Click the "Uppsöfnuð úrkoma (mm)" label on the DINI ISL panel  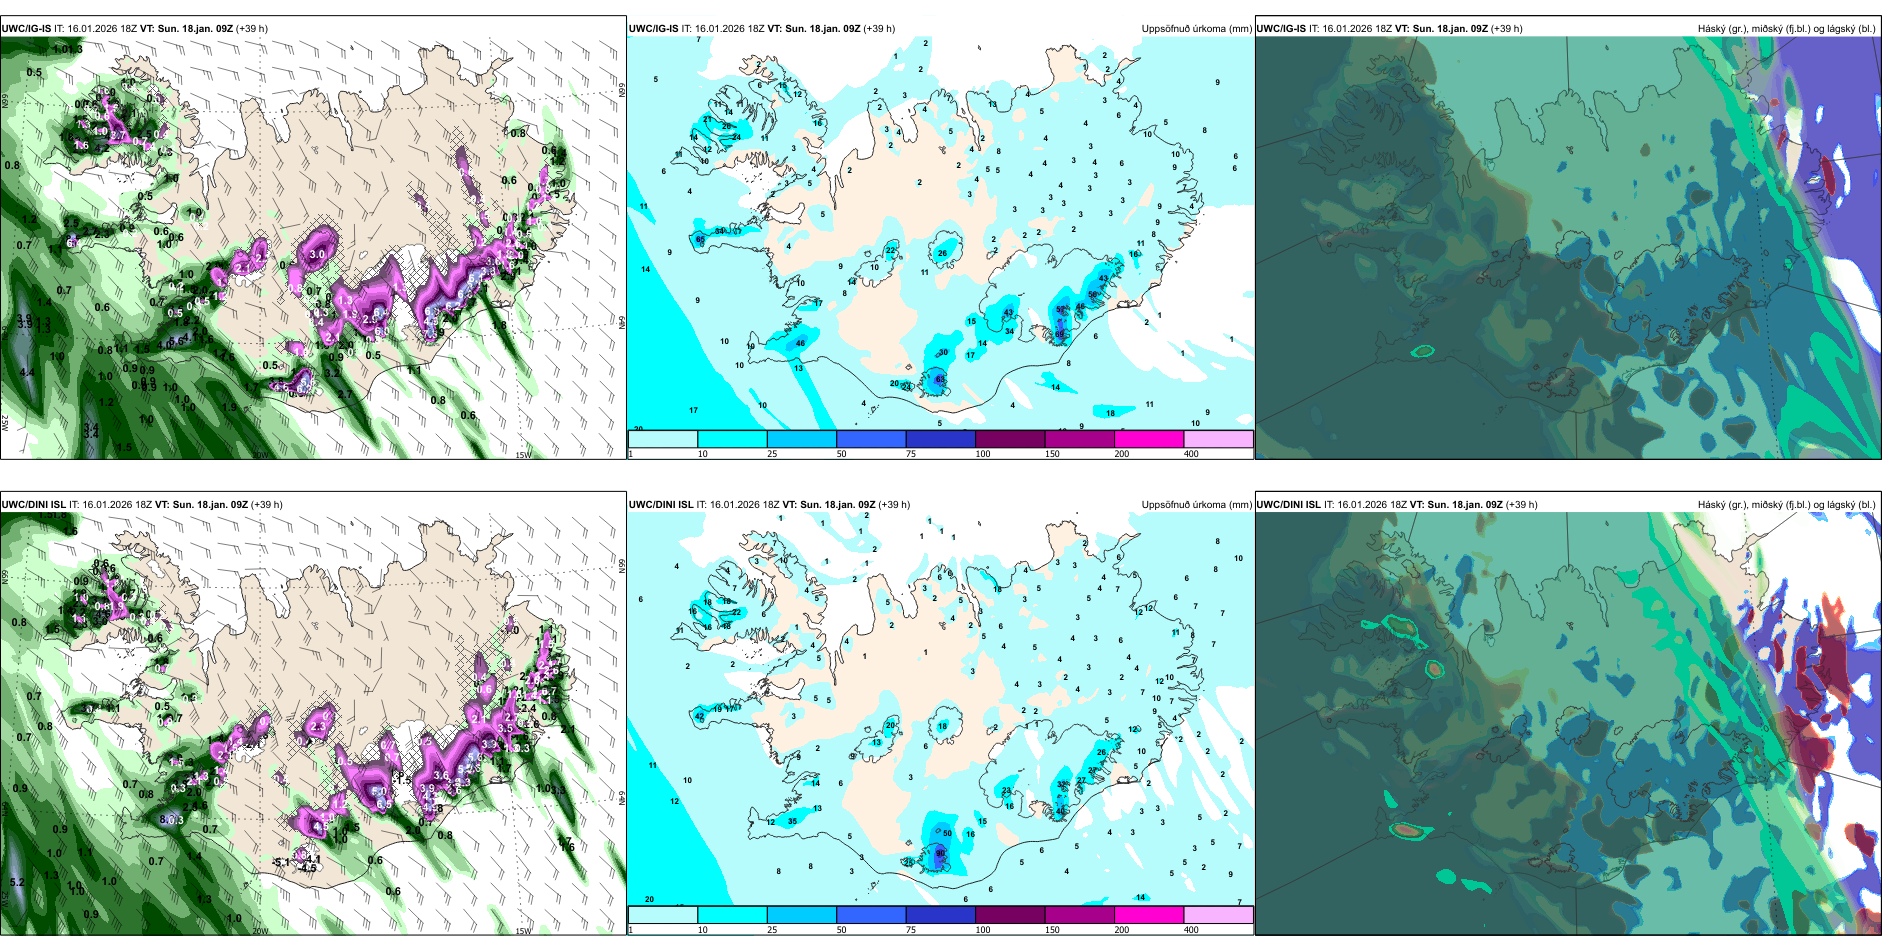(1196, 505)
